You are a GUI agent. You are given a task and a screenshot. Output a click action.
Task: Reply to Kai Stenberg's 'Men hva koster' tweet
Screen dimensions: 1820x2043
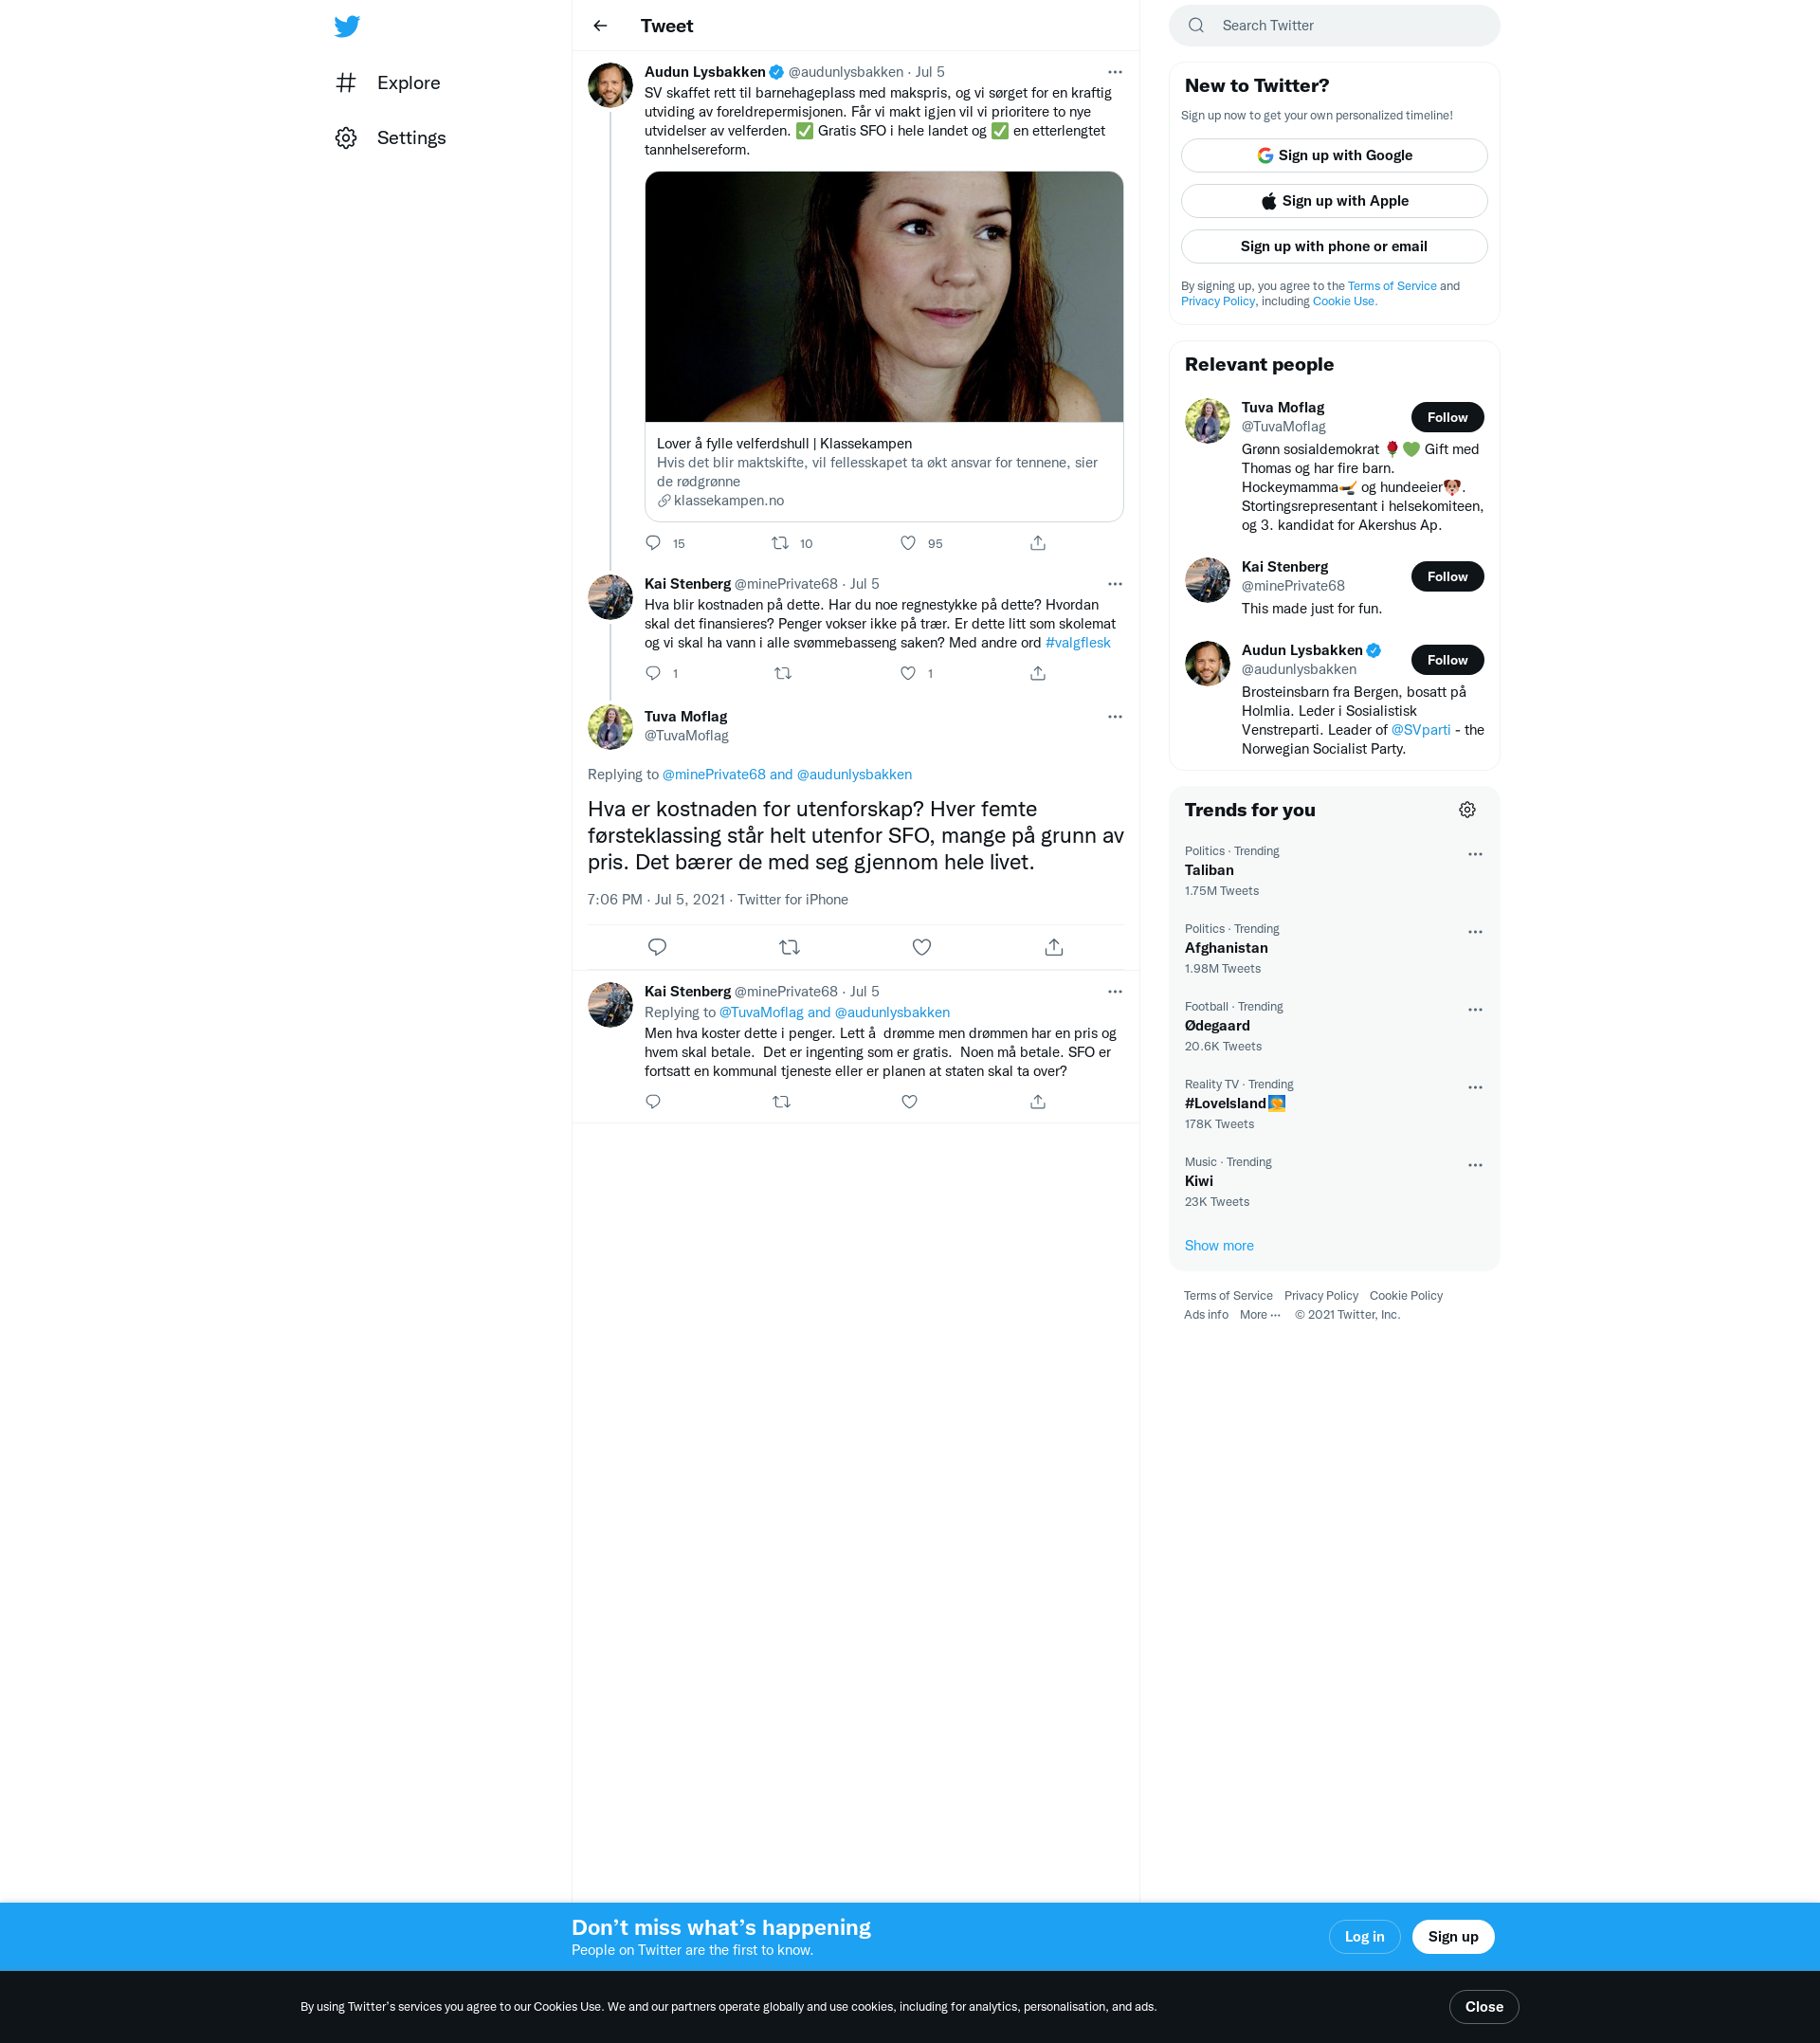click(x=653, y=1102)
